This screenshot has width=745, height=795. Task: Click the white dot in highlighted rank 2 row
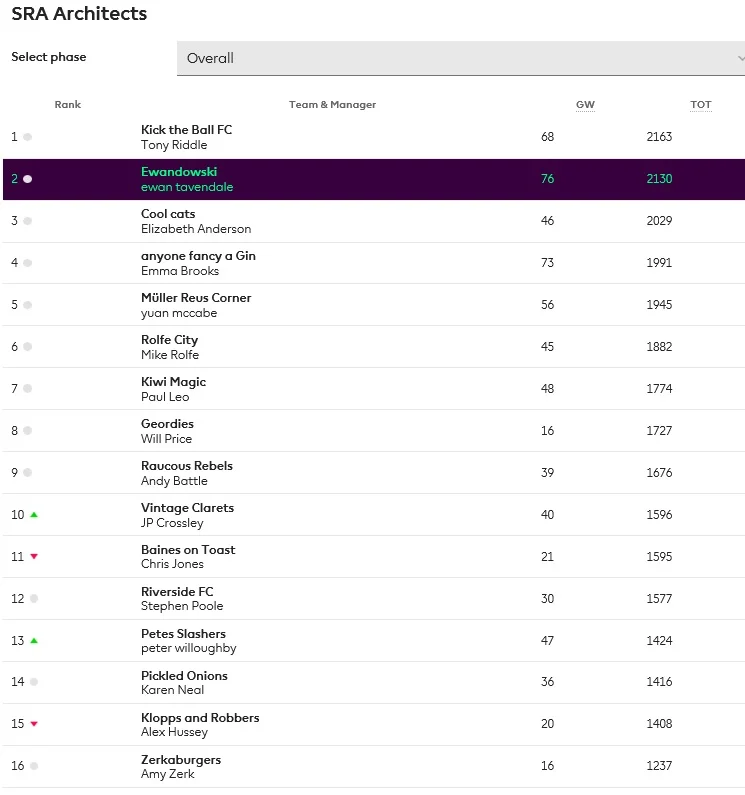[27, 179]
